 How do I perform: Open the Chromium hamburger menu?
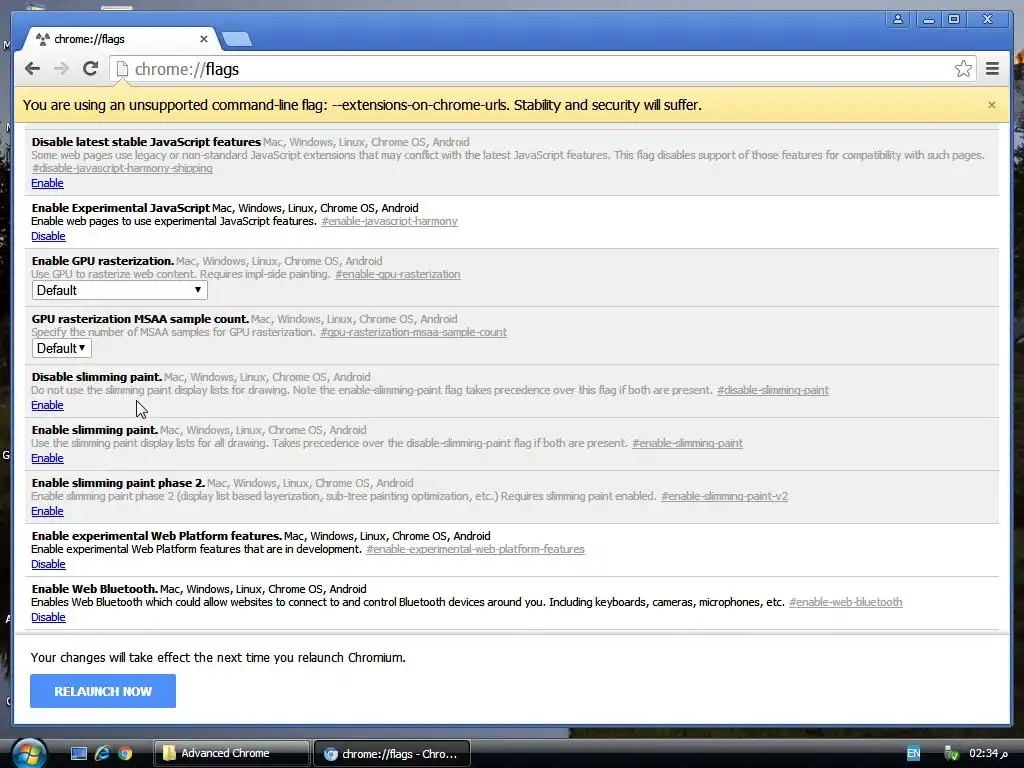(x=992, y=69)
